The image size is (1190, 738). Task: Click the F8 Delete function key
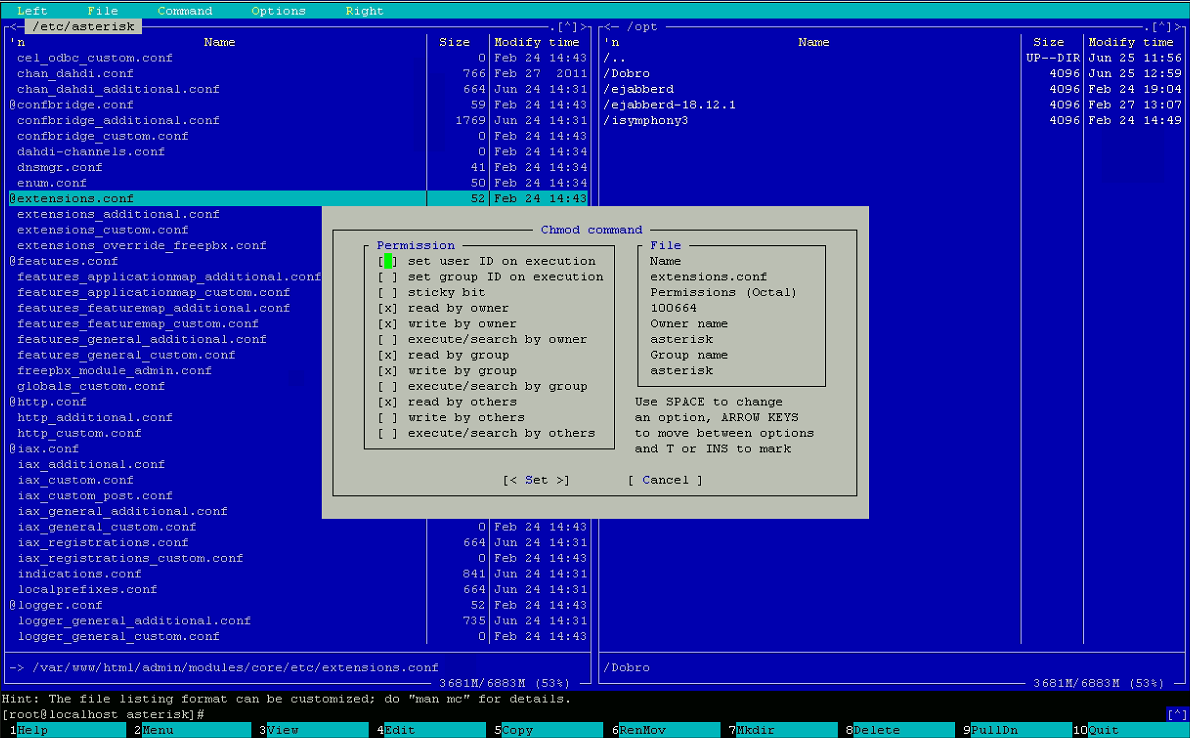877,730
